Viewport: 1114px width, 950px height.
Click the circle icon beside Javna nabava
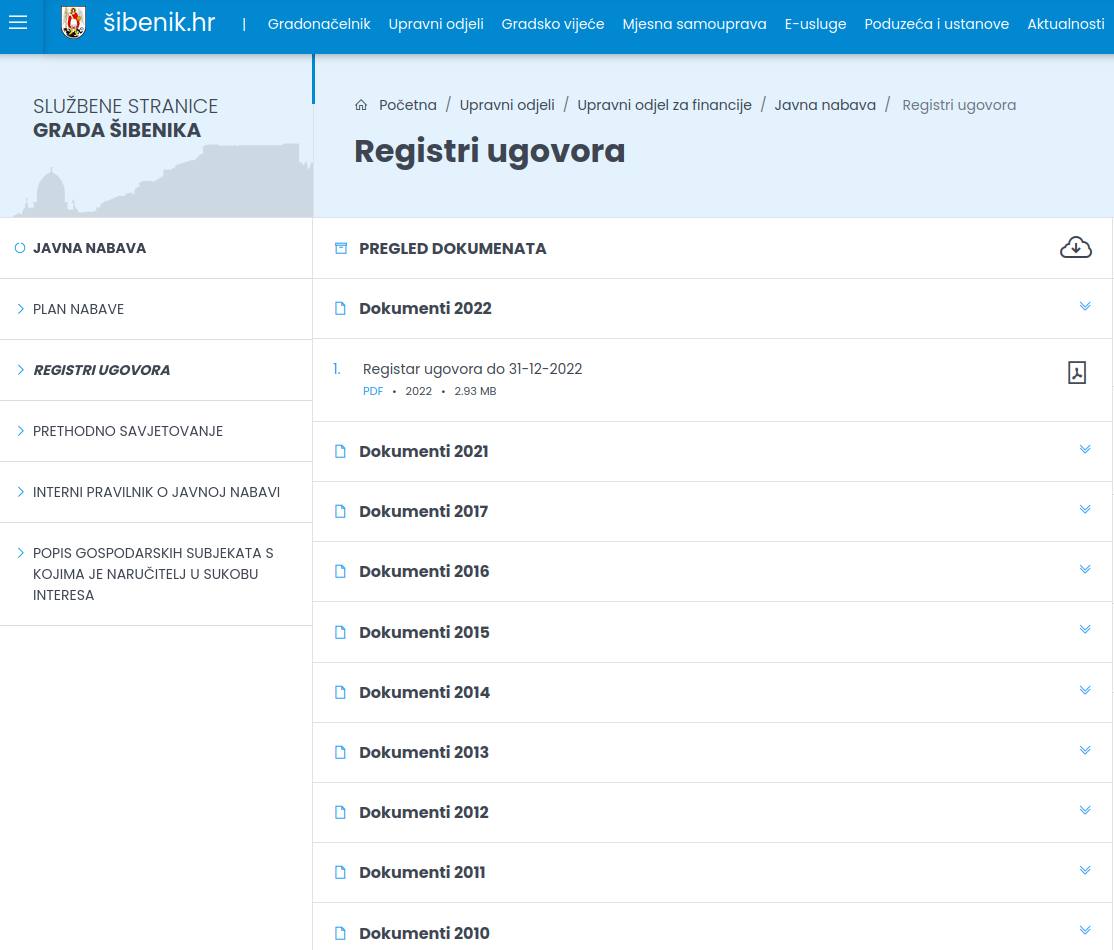click(20, 248)
